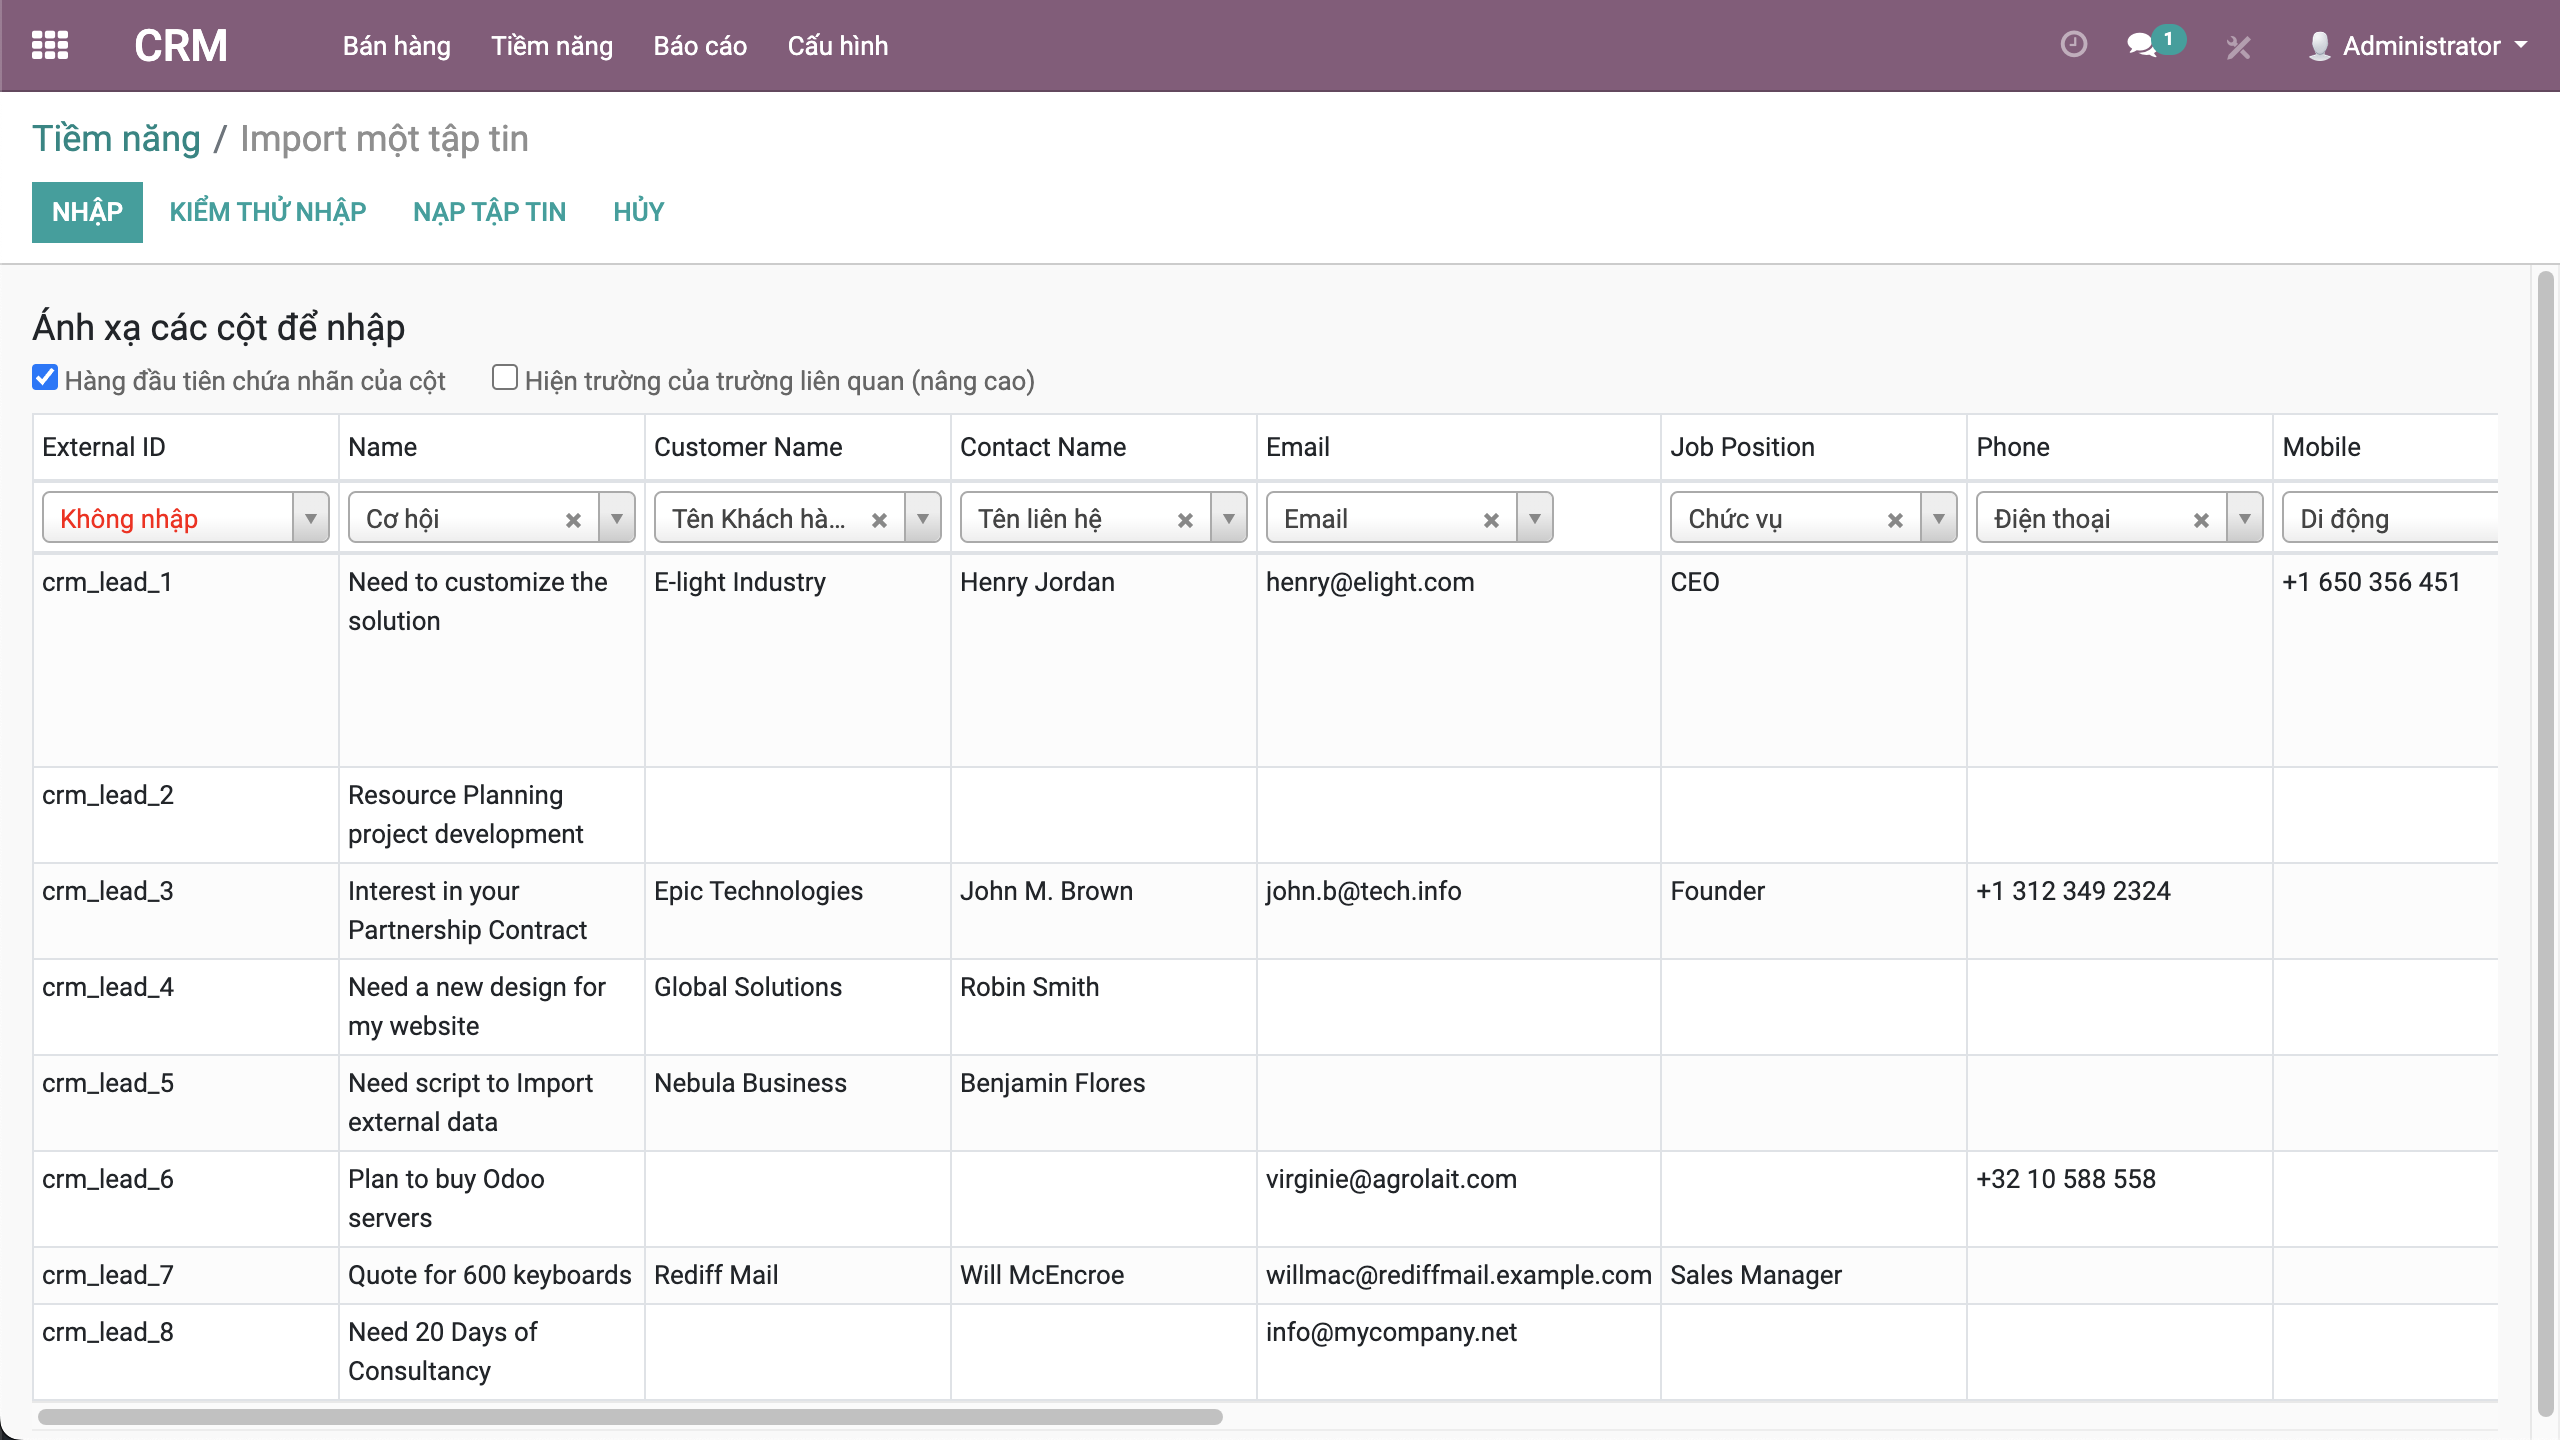
Task: Click KIỂM THỬ NHẬP test button
Action: click(267, 212)
